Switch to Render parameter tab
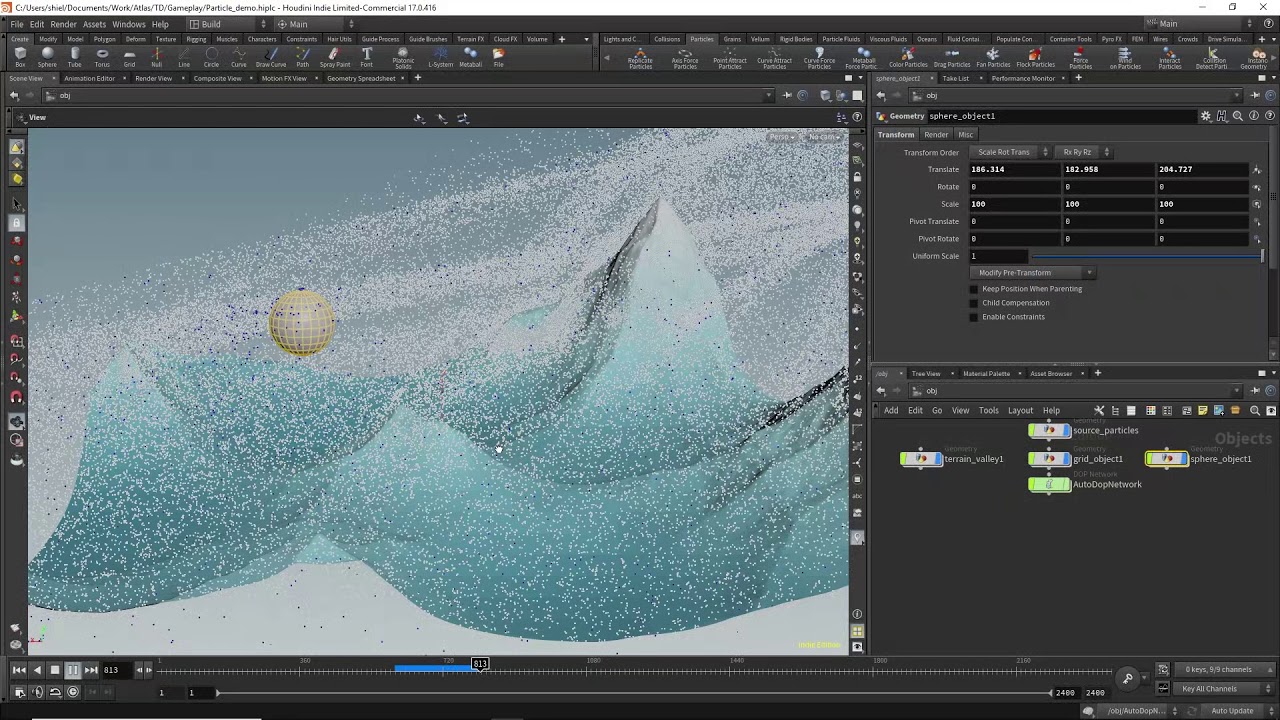This screenshot has height=720, width=1280. (x=936, y=135)
